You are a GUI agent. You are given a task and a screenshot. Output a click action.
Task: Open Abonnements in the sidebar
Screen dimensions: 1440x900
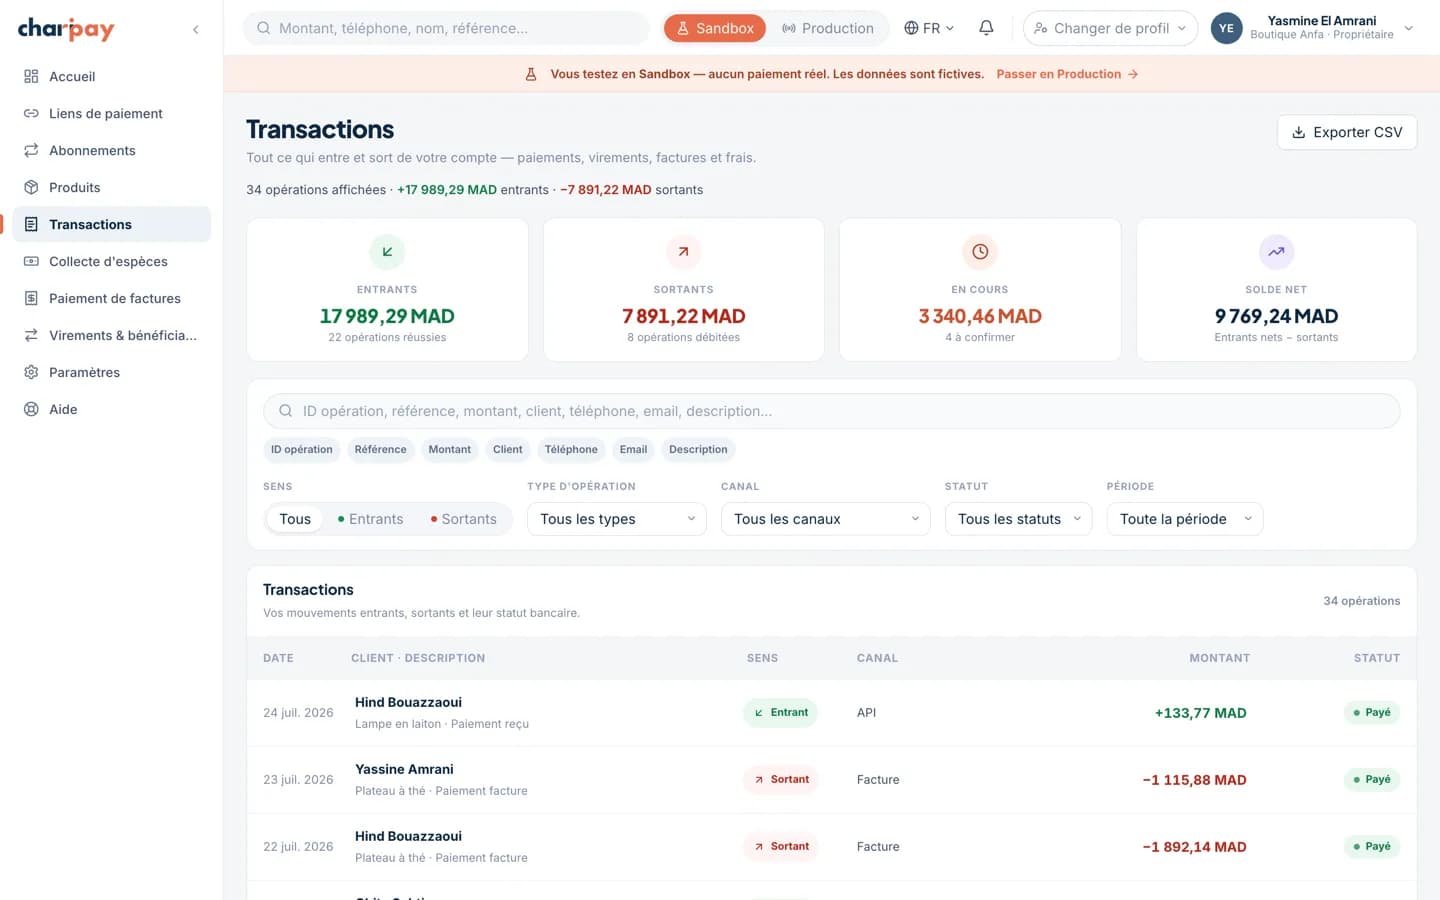coord(112,150)
